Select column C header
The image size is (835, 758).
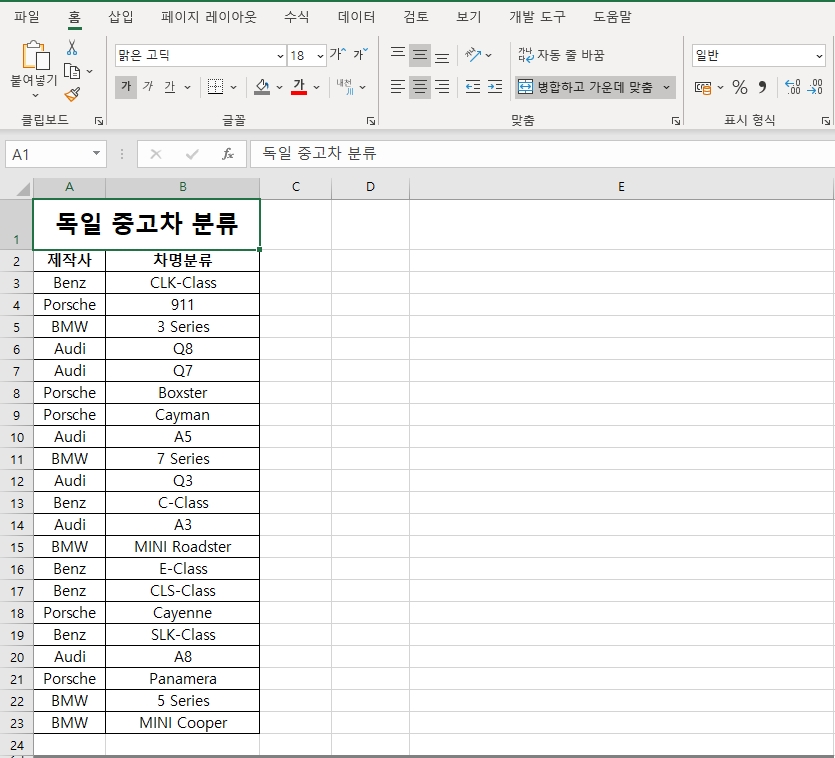click(x=296, y=187)
